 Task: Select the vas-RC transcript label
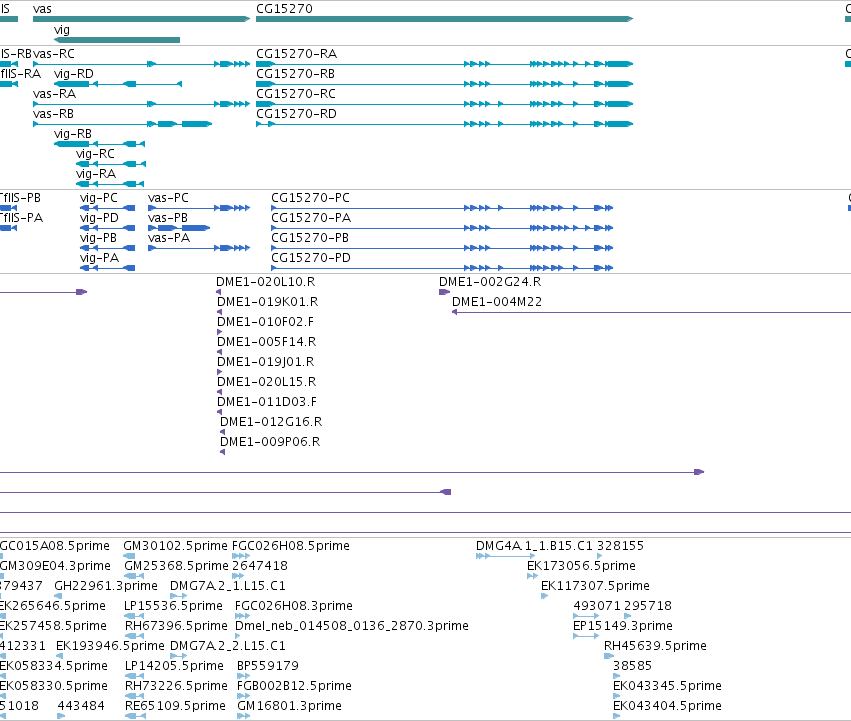(54, 54)
